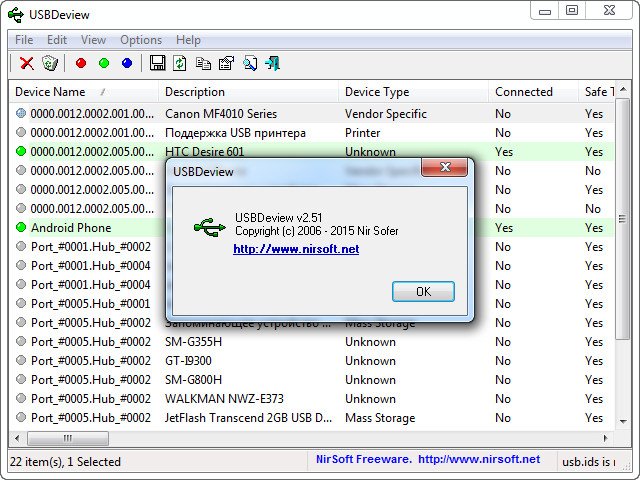Select the Canon MF4010 Series row
The height and width of the screenshot is (480, 640).
coord(311,113)
